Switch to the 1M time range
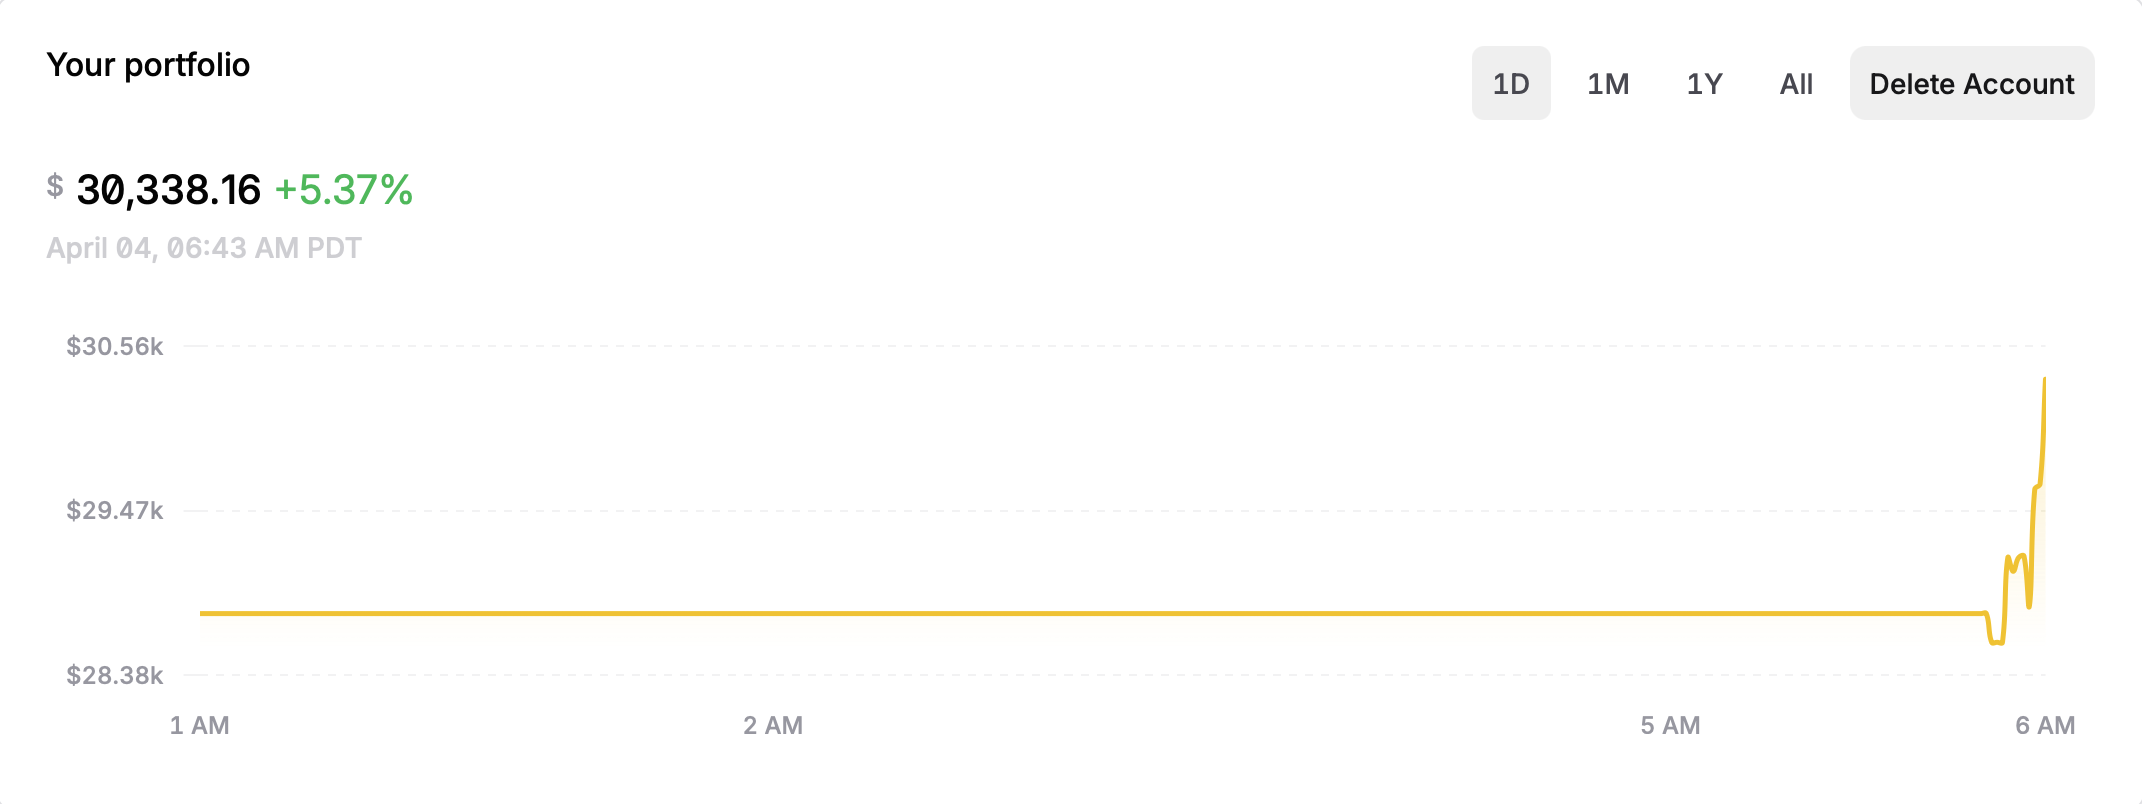Viewport: 2142px width, 804px height. coord(1608,83)
